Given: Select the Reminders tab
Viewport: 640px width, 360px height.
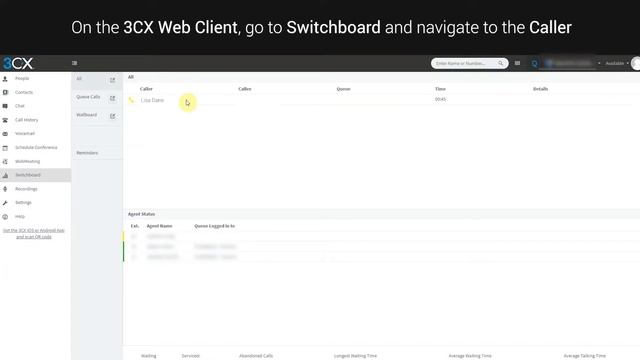Looking at the screenshot, I should (x=96, y=153).
